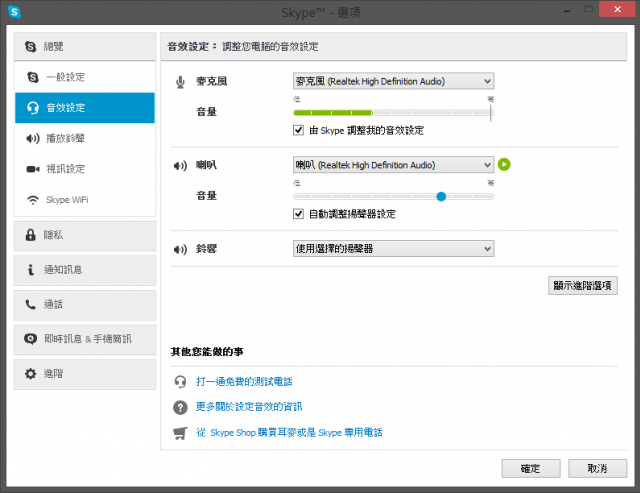Screen dimensions: 640x493
Task: Click the green speaker test play icon
Action: pos(505,164)
